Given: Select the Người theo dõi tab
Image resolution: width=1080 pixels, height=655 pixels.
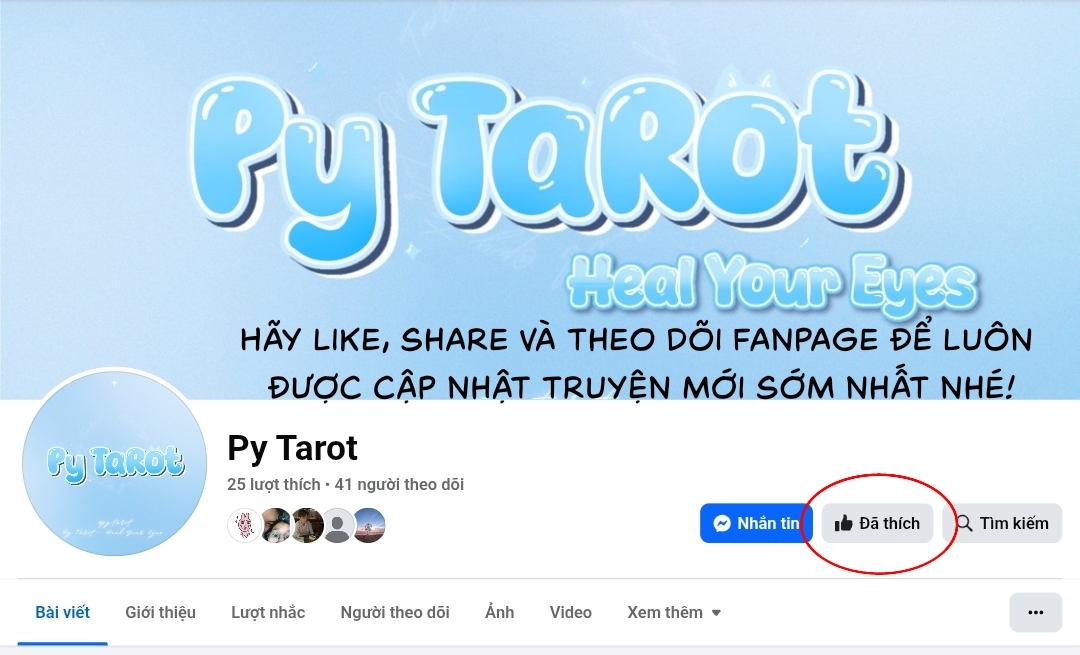Looking at the screenshot, I should pyautogui.click(x=395, y=612).
